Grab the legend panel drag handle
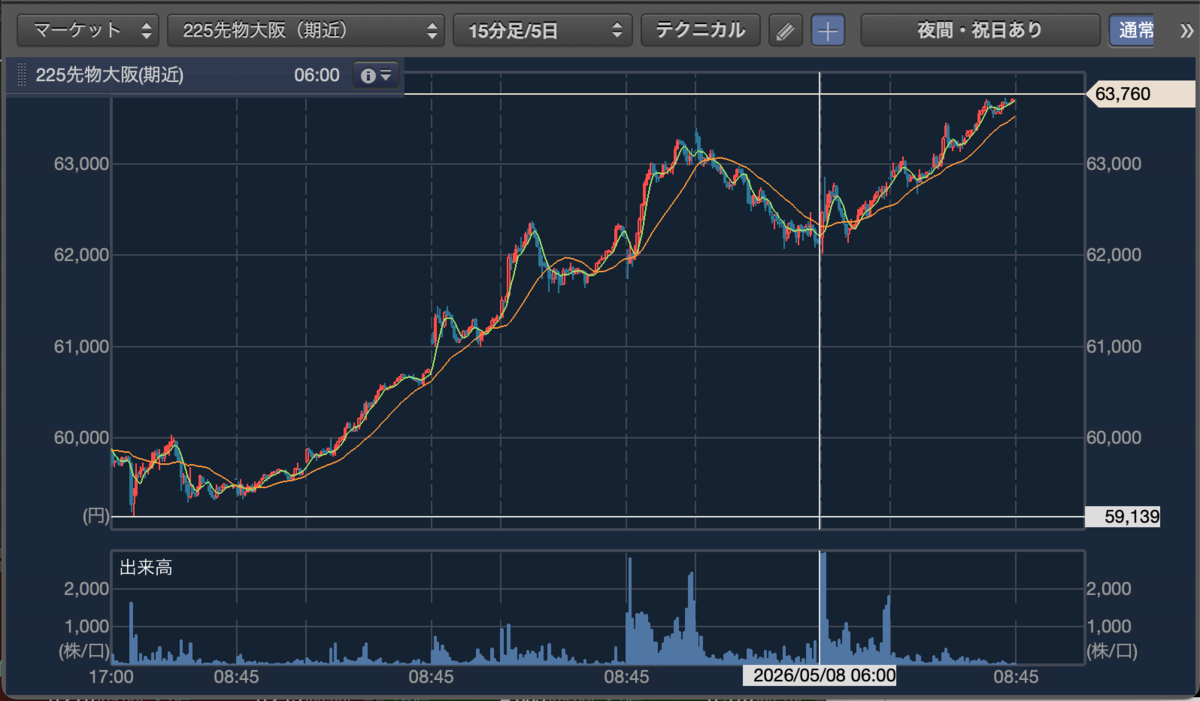The width and height of the screenshot is (1200, 701). coord(22,75)
